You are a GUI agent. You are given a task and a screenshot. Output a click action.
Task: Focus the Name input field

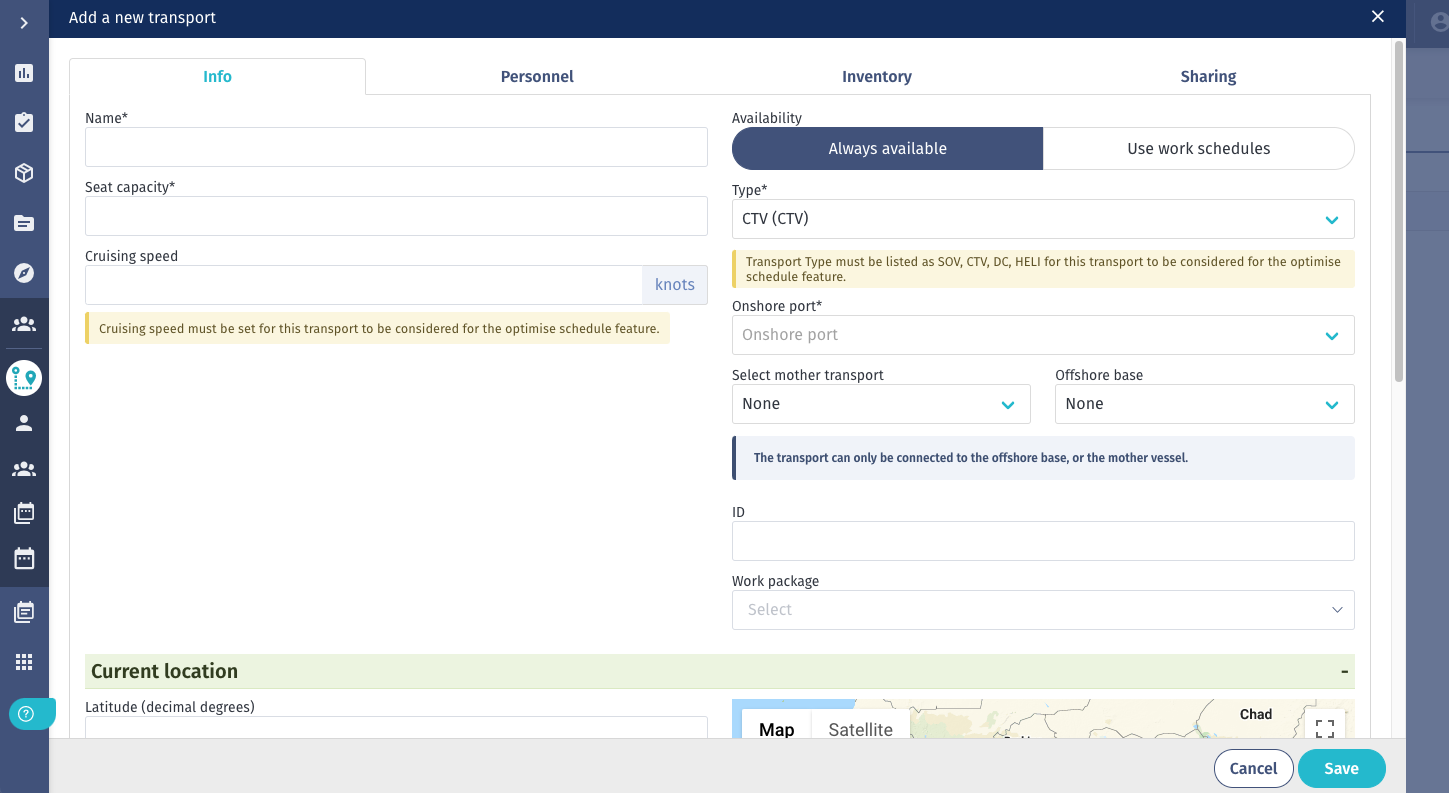pos(396,147)
